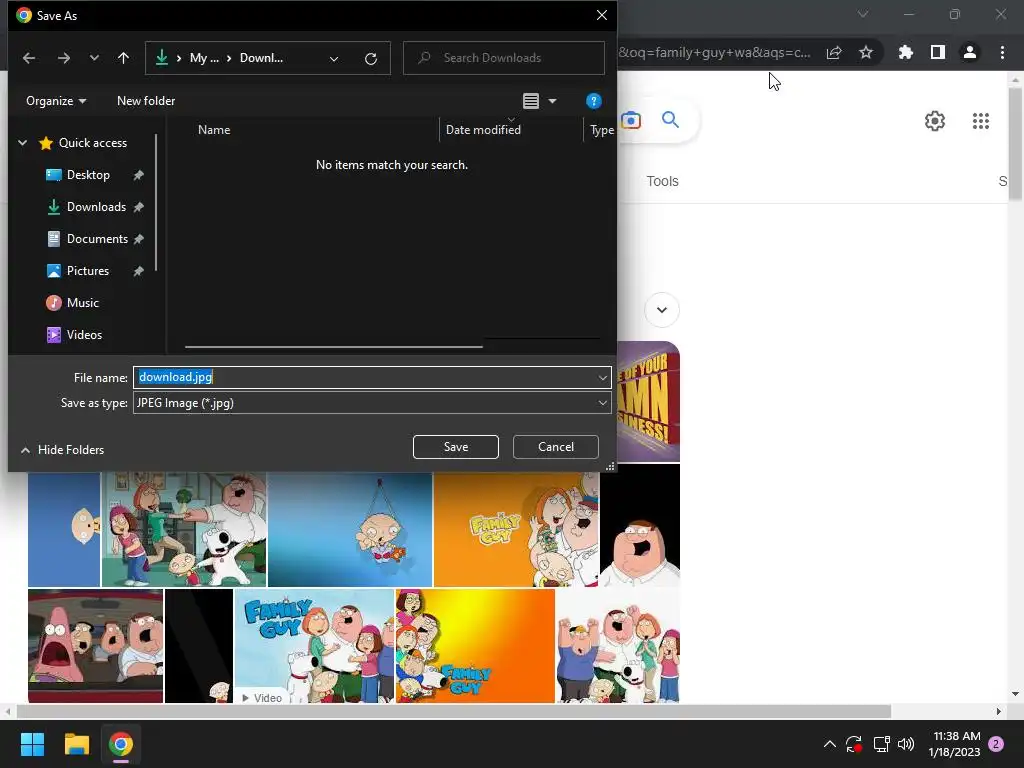Expand the File name dropdown
This screenshot has width=1024, height=768.
point(602,377)
